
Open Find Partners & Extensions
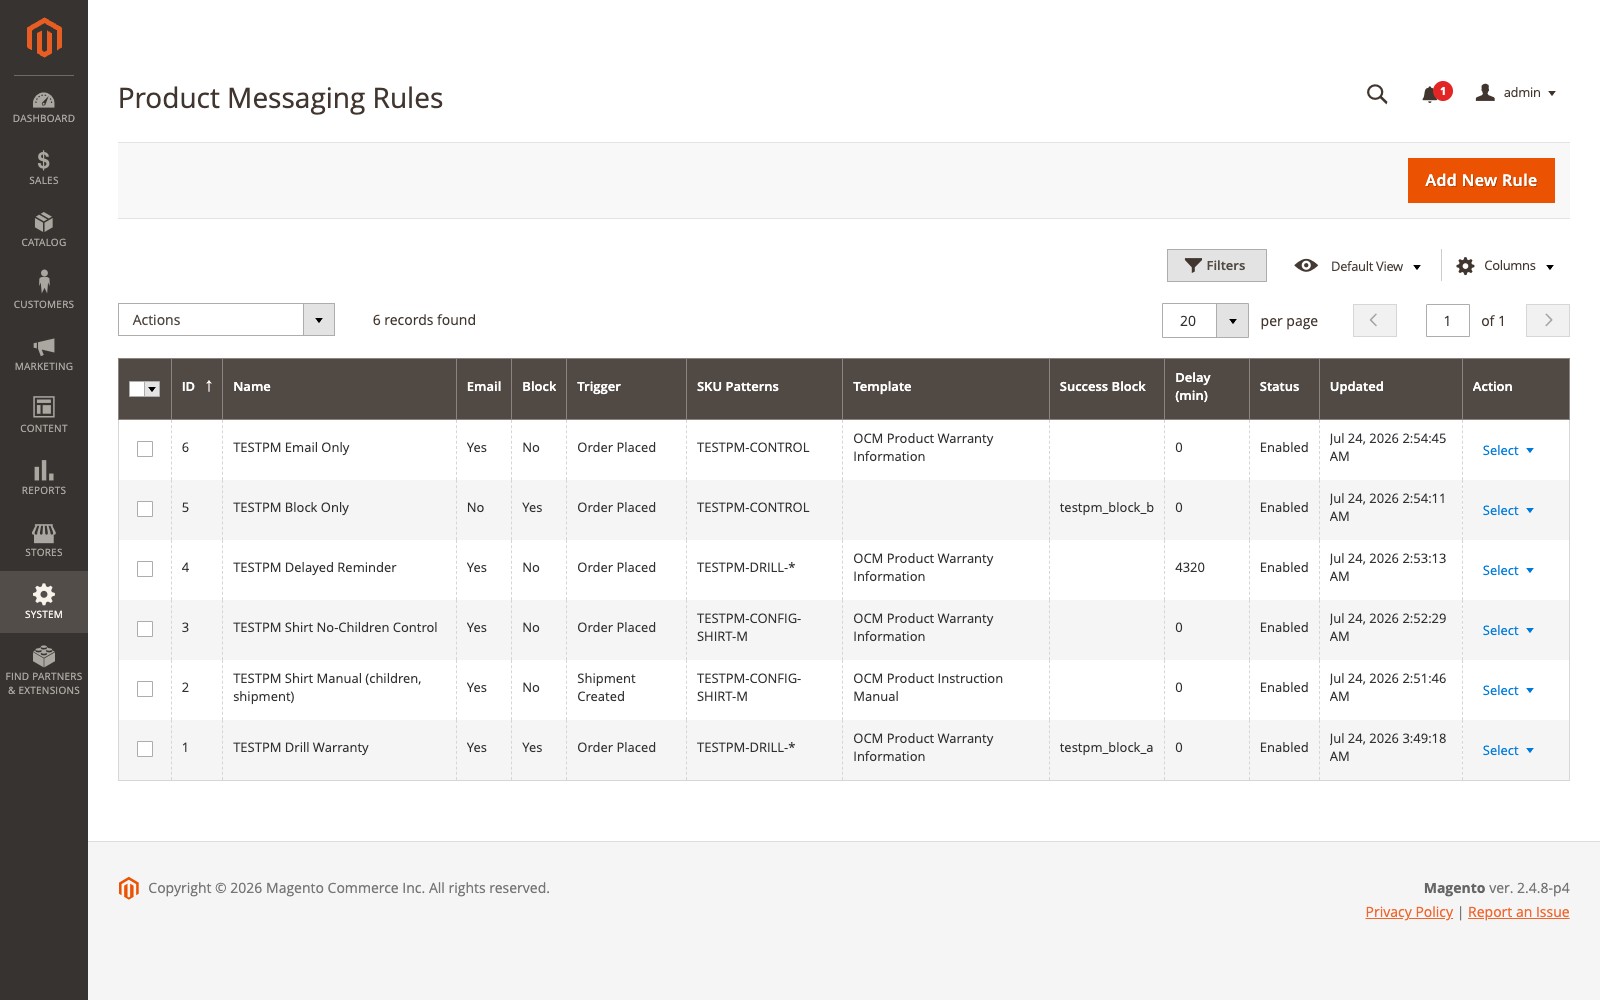(x=44, y=670)
